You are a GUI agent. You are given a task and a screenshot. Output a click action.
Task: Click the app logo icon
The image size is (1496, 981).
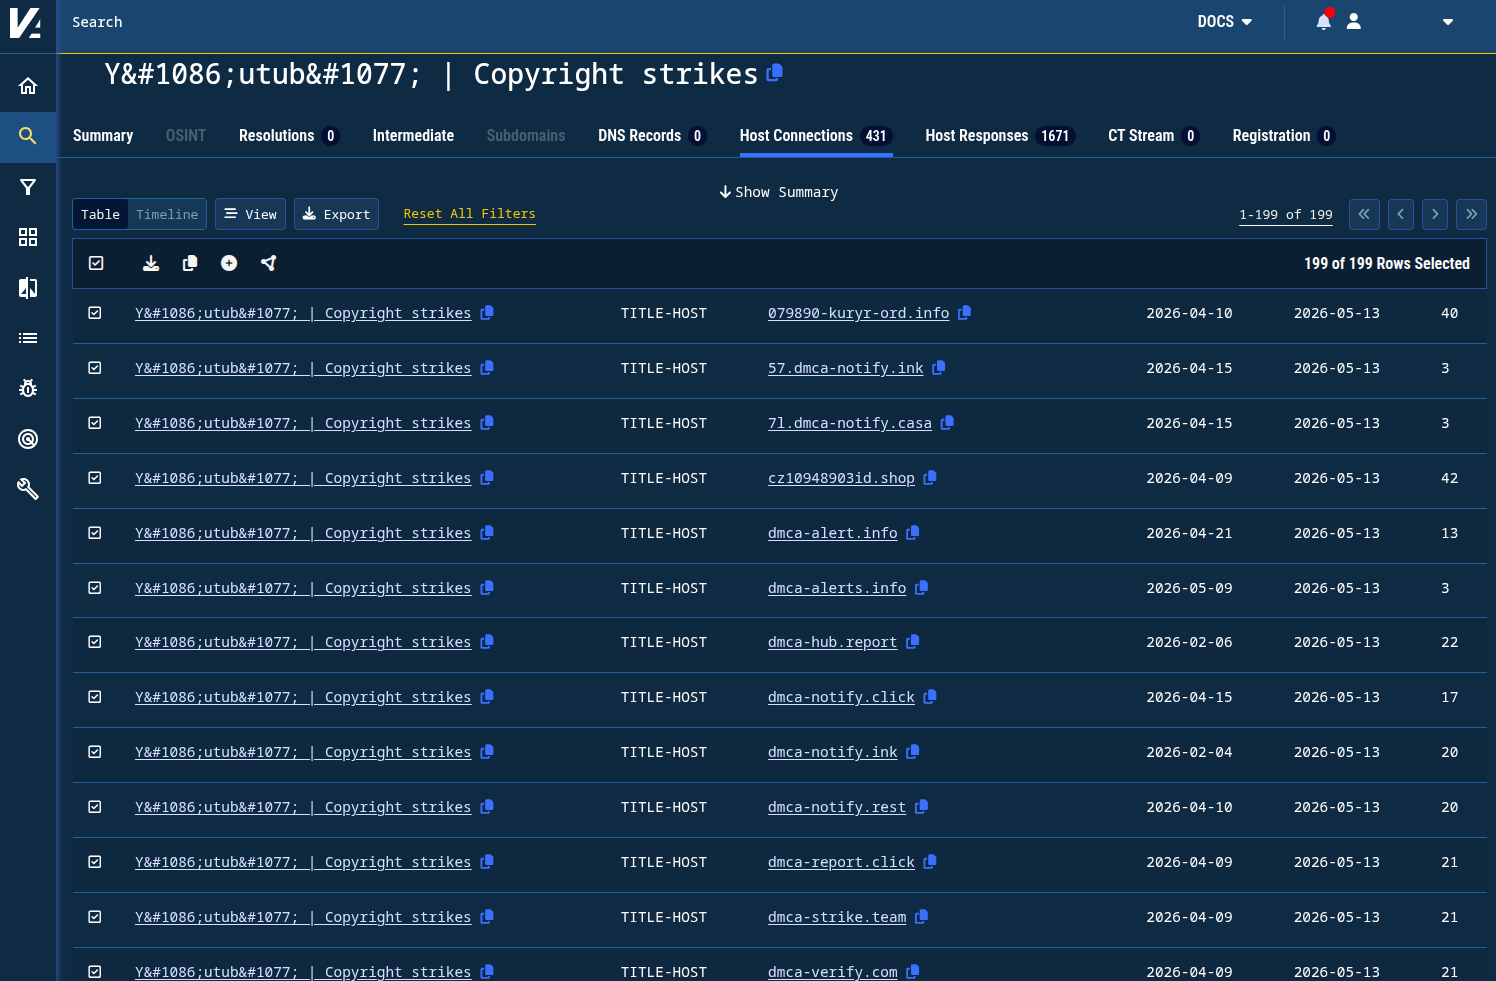[x=26, y=22]
